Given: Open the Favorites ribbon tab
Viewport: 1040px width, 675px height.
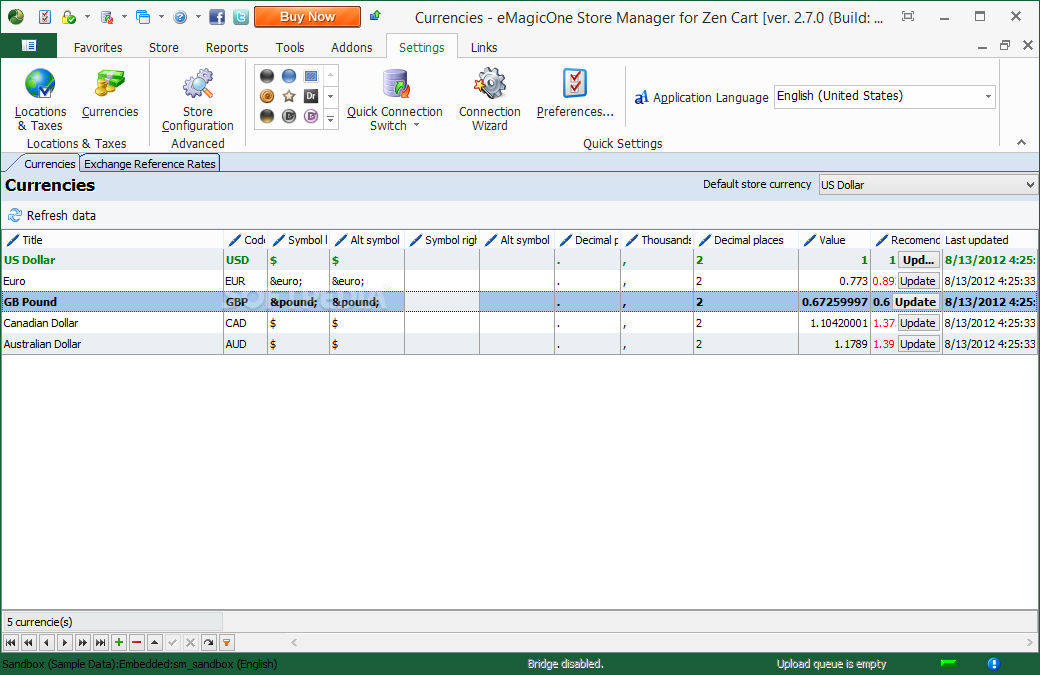Looking at the screenshot, I should (x=98, y=47).
